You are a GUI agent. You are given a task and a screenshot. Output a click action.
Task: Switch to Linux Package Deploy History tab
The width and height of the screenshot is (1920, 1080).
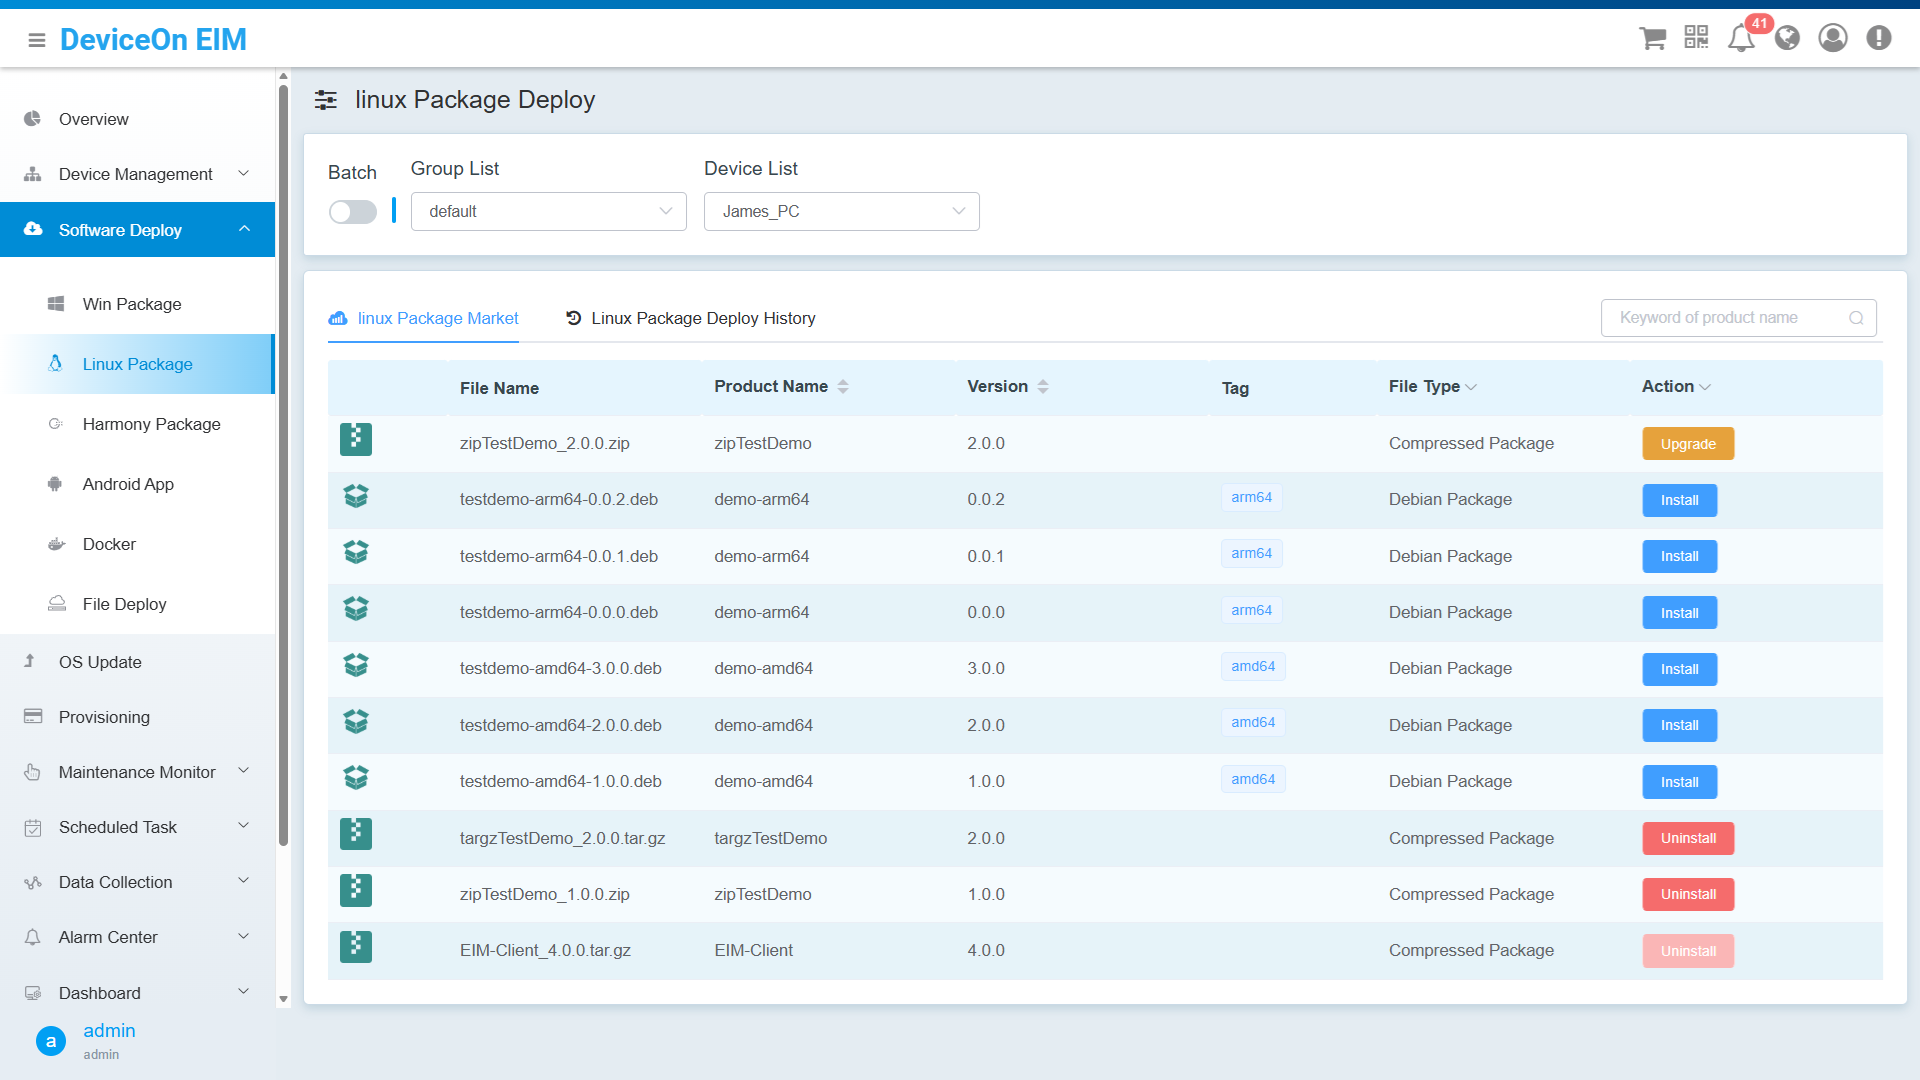click(703, 318)
